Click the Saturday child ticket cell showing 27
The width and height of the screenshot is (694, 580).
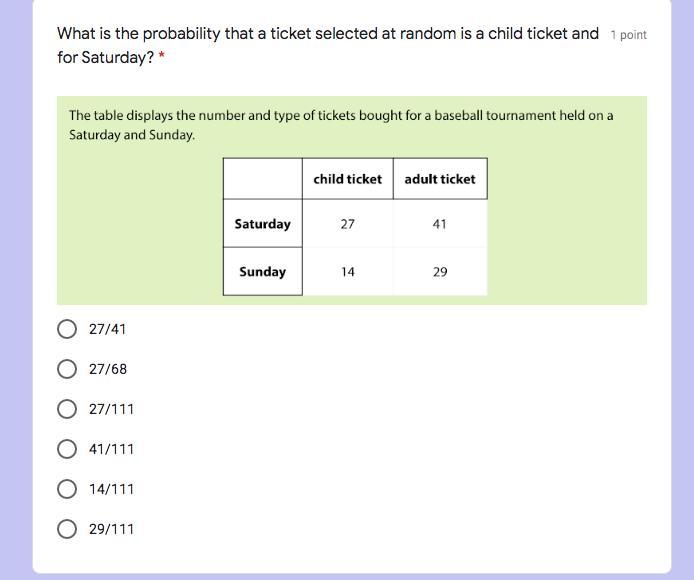[x=348, y=224]
